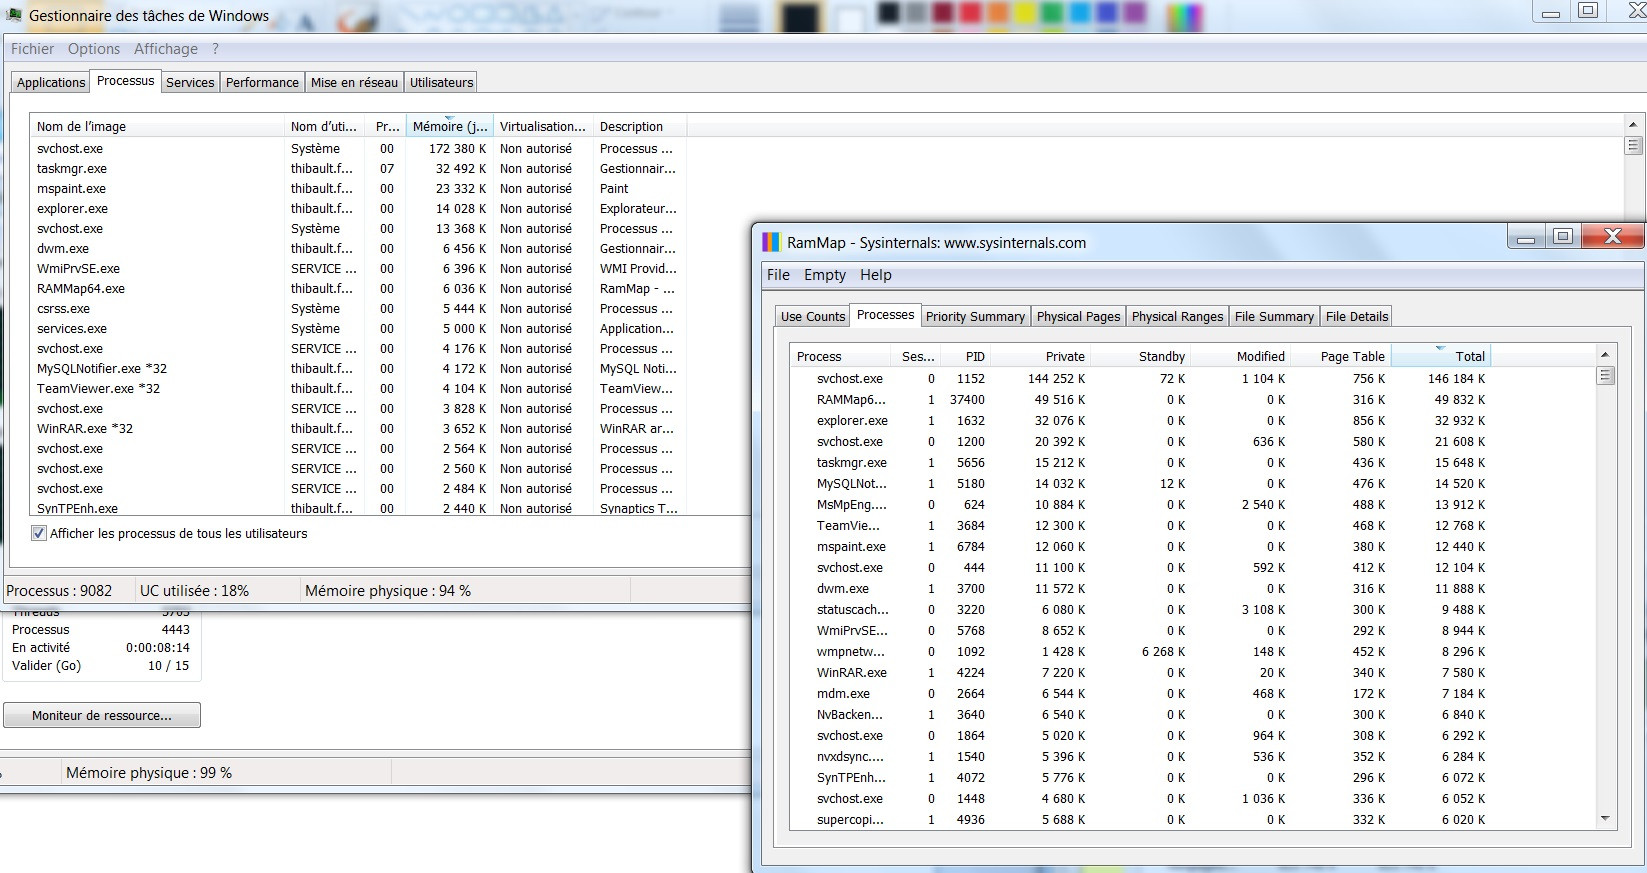Select the WinRAR.exe *32 row
This screenshot has width=1647, height=873.
pyautogui.click(x=358, y=429)
